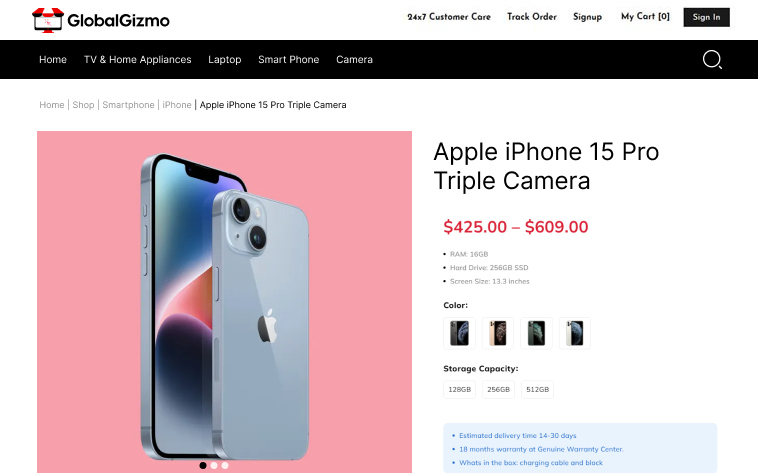Choose the midnight green color thumbnail
Viewport: 758px width, 473px height.
pos(536,333)
